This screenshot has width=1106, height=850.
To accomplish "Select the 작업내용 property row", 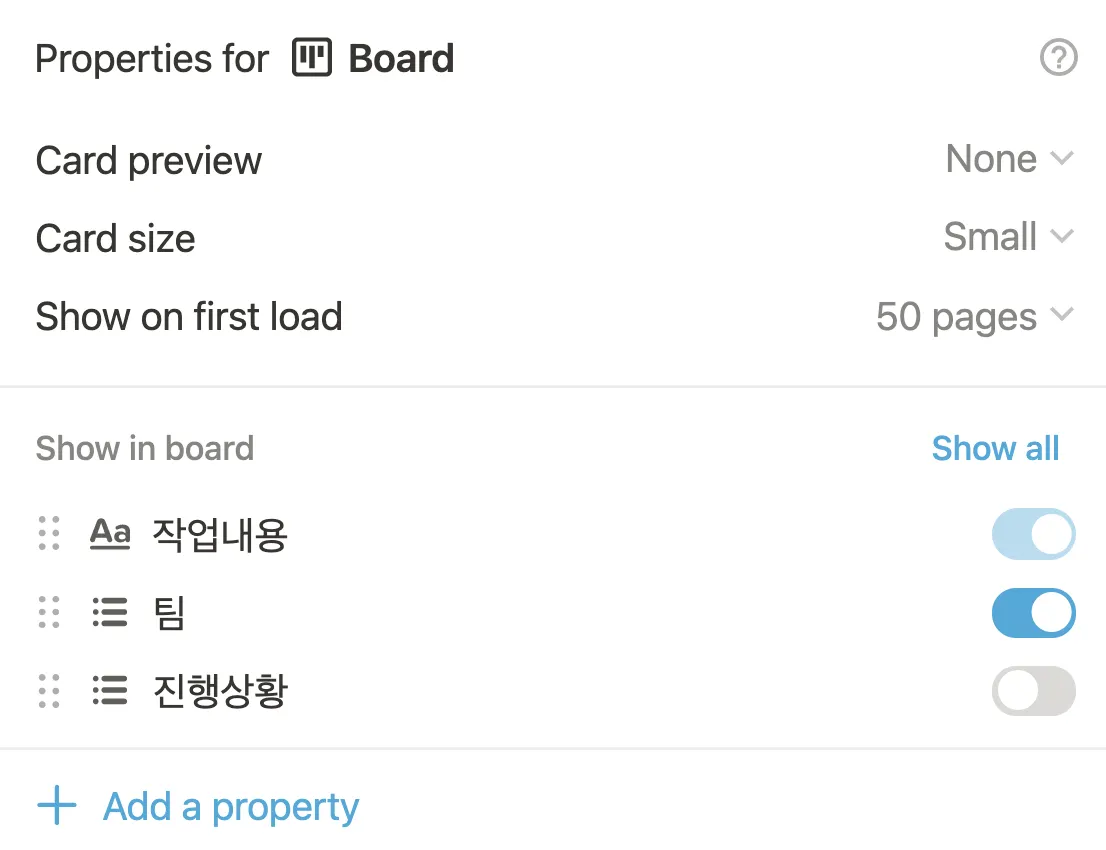I will click(x=220, y=535).
